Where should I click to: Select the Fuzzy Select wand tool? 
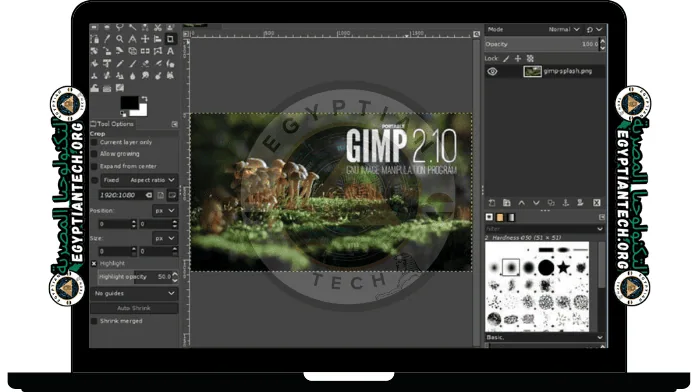(132, 27)
